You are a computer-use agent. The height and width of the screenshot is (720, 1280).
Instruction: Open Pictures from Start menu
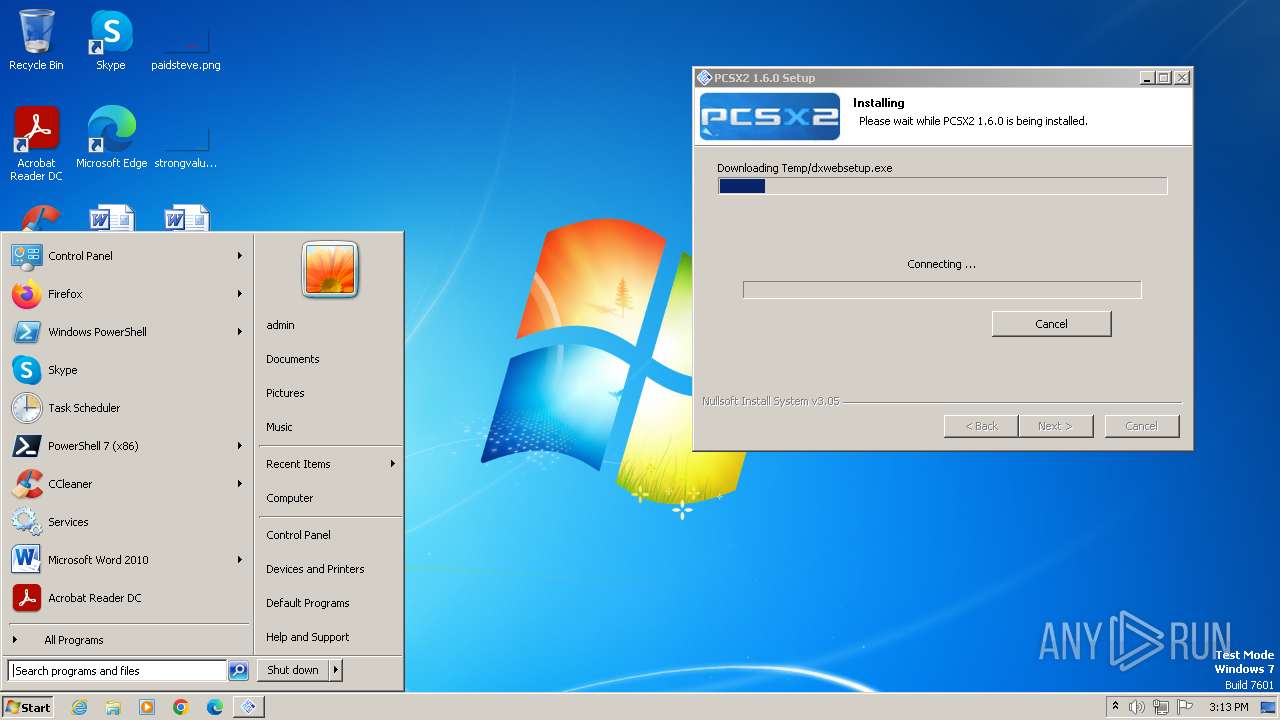[x=330, y=393]
